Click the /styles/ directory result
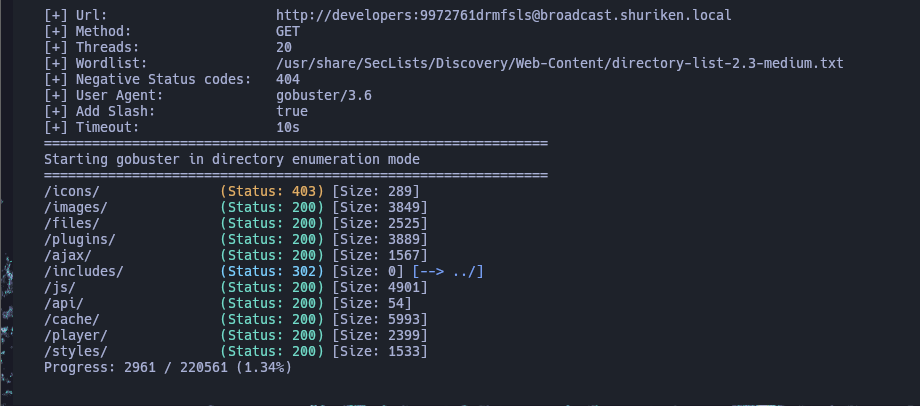Viewport: 920px width, 406px height. (76, 351)
